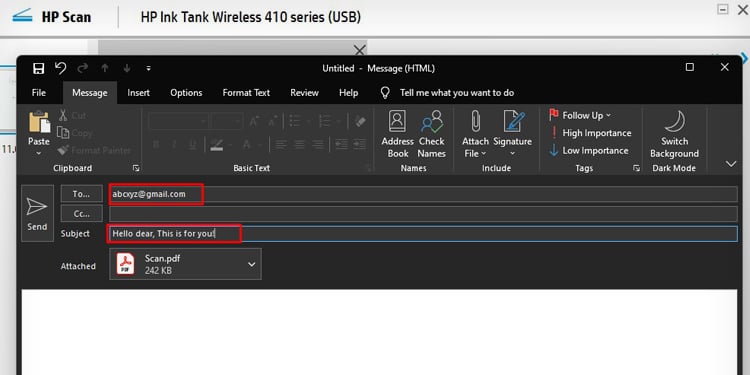The image size is (750, 375).
Task: Click the HP Scan logo icon
Action: (x=22, y=16)
